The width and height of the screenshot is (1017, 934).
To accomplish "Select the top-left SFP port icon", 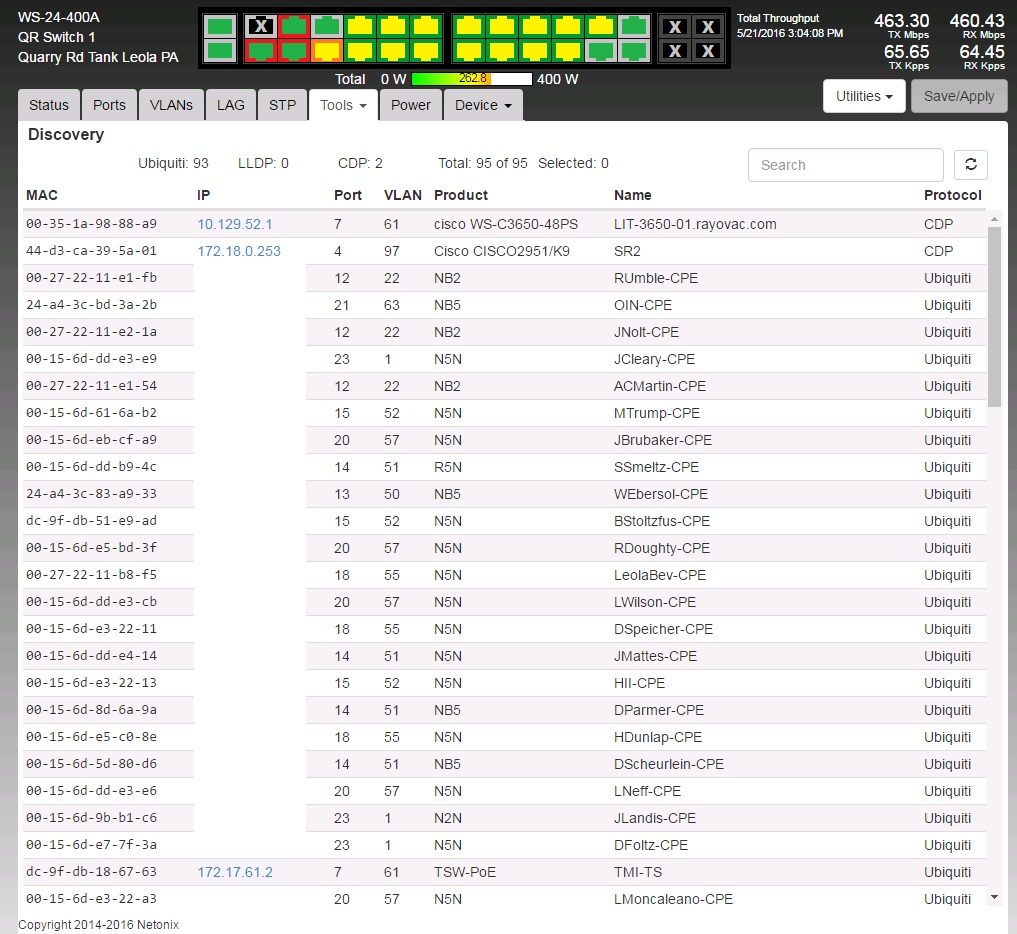I will [676, 27].
